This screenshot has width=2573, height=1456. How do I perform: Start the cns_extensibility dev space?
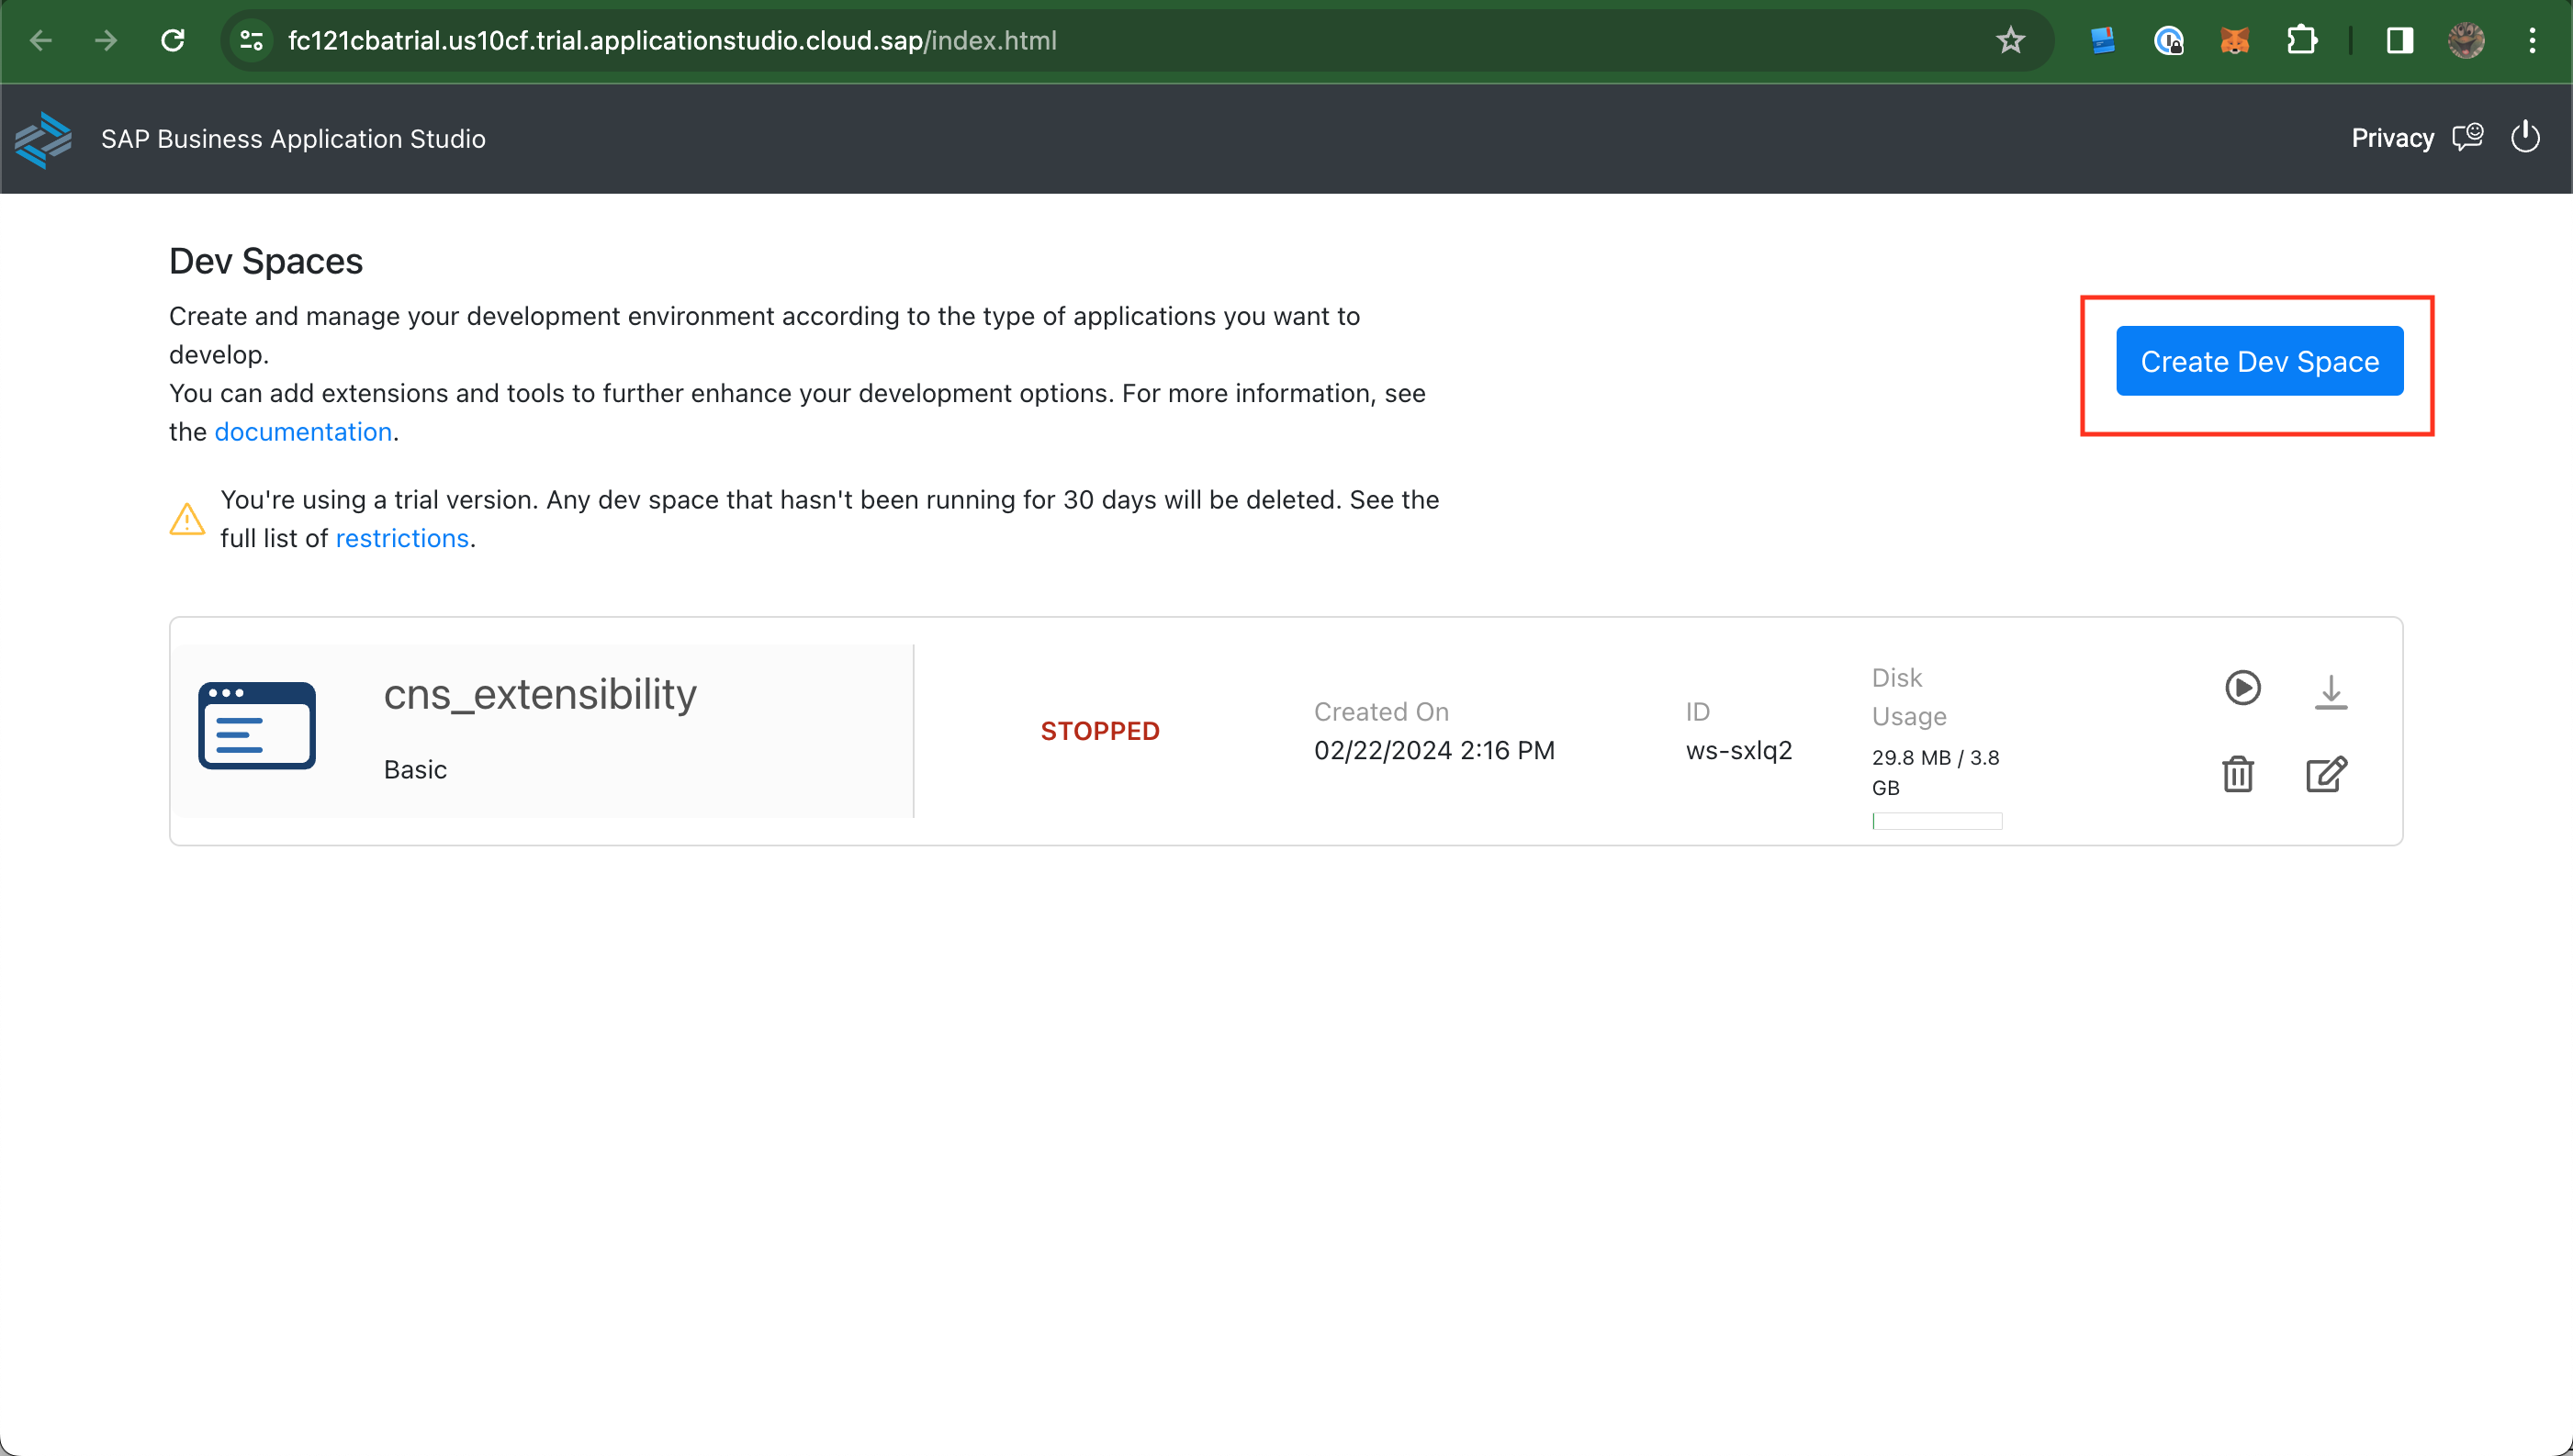[2242, 688]
